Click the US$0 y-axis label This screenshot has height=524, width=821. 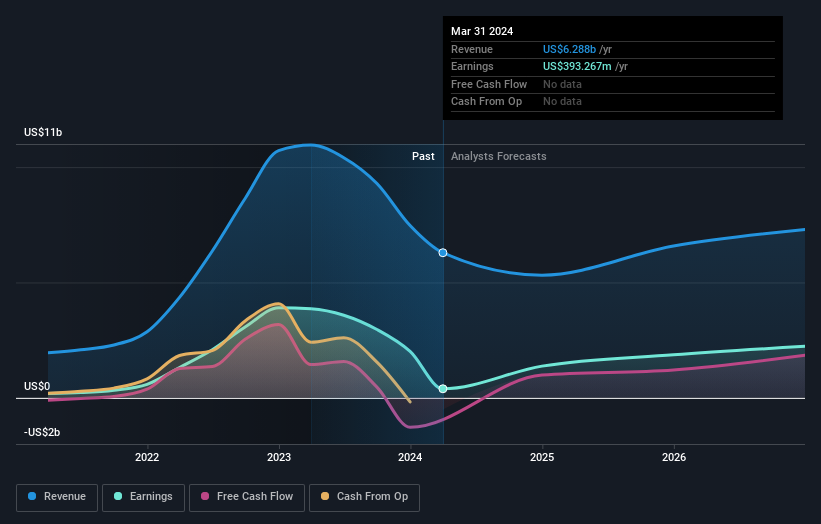[x=37, y=386]
